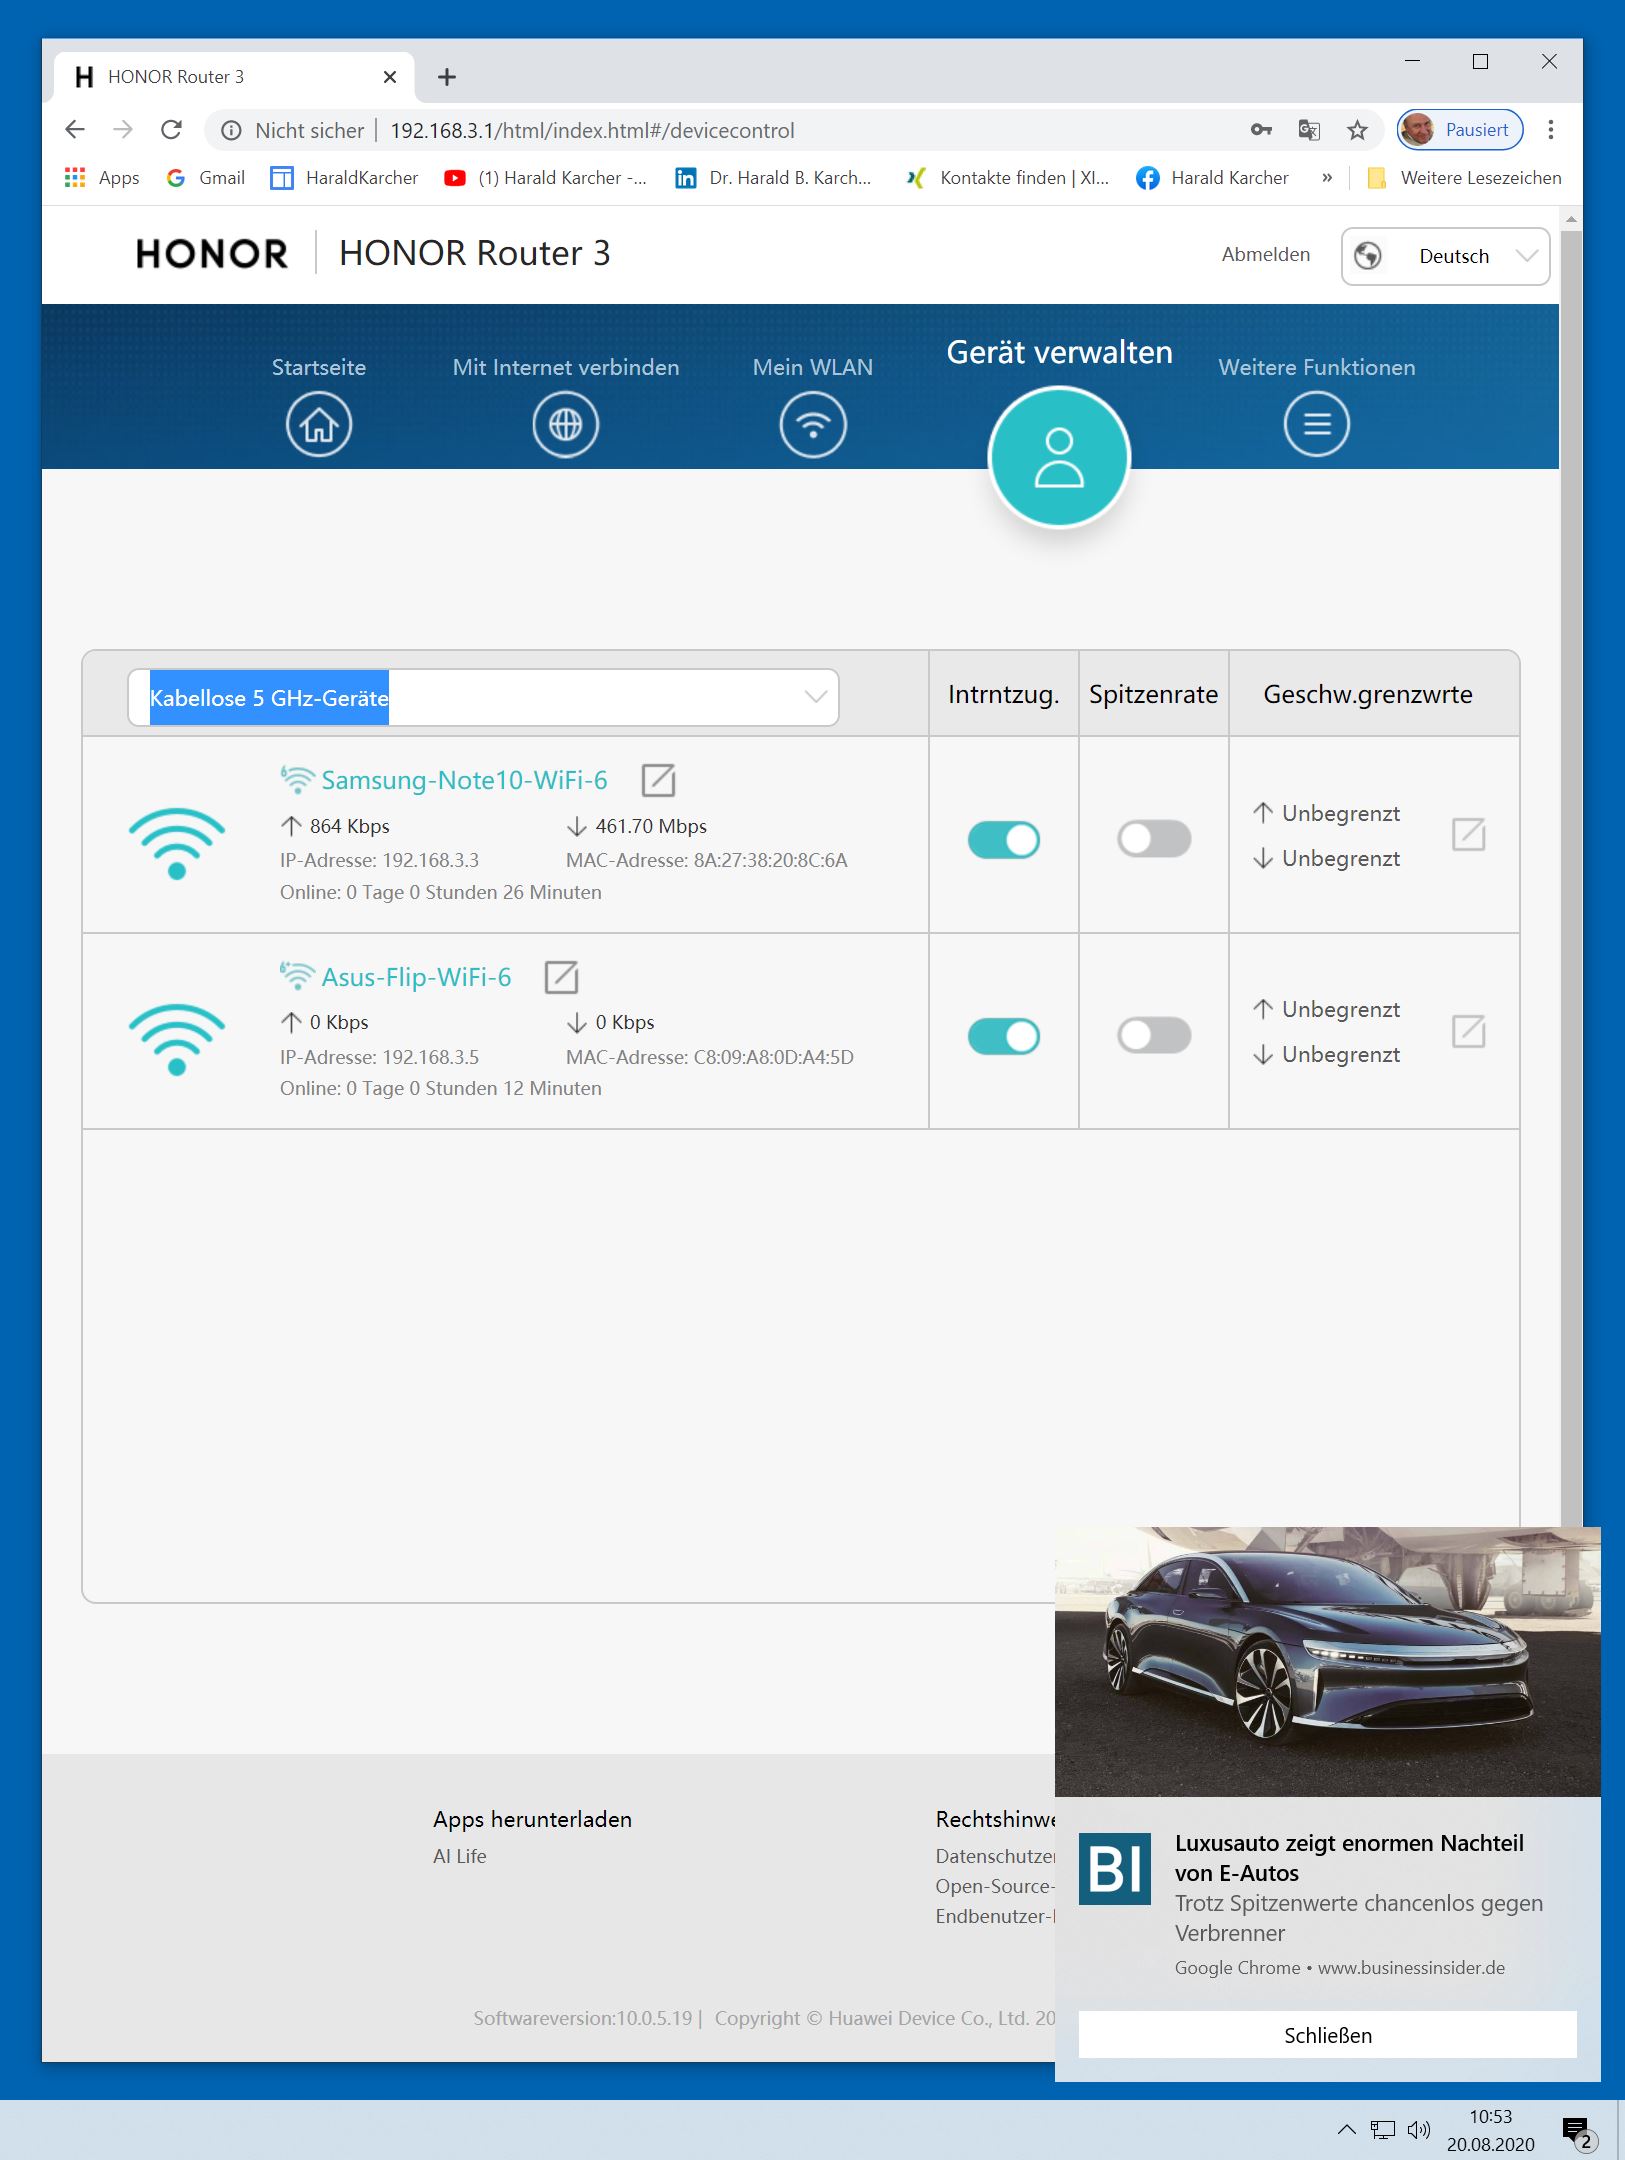
Task: Open the Gmail bookmark
Action: (x=206, y=178)
